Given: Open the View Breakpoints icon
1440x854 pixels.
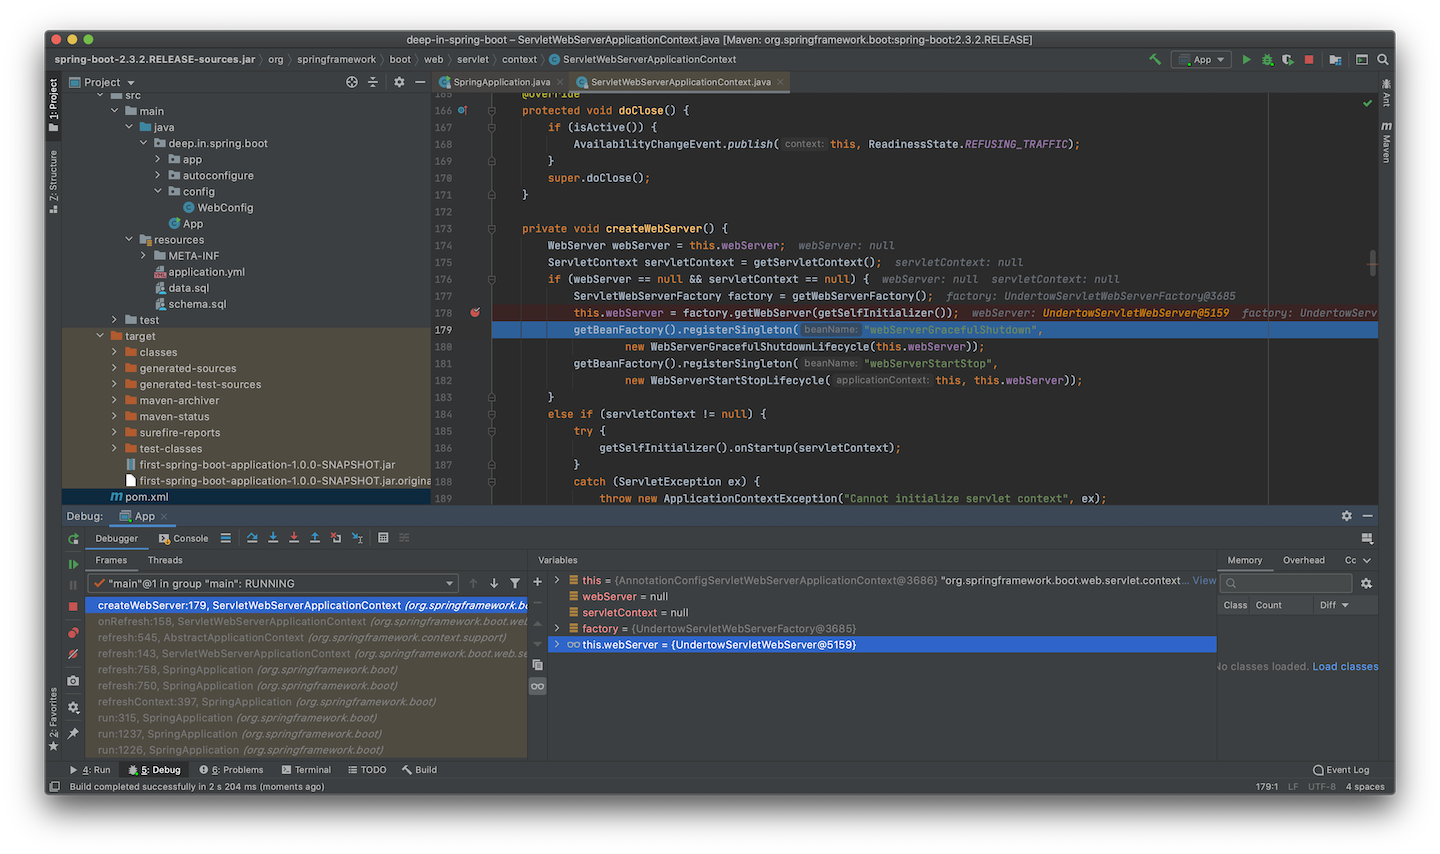Looking at the screenshot, I should [73, 633].
